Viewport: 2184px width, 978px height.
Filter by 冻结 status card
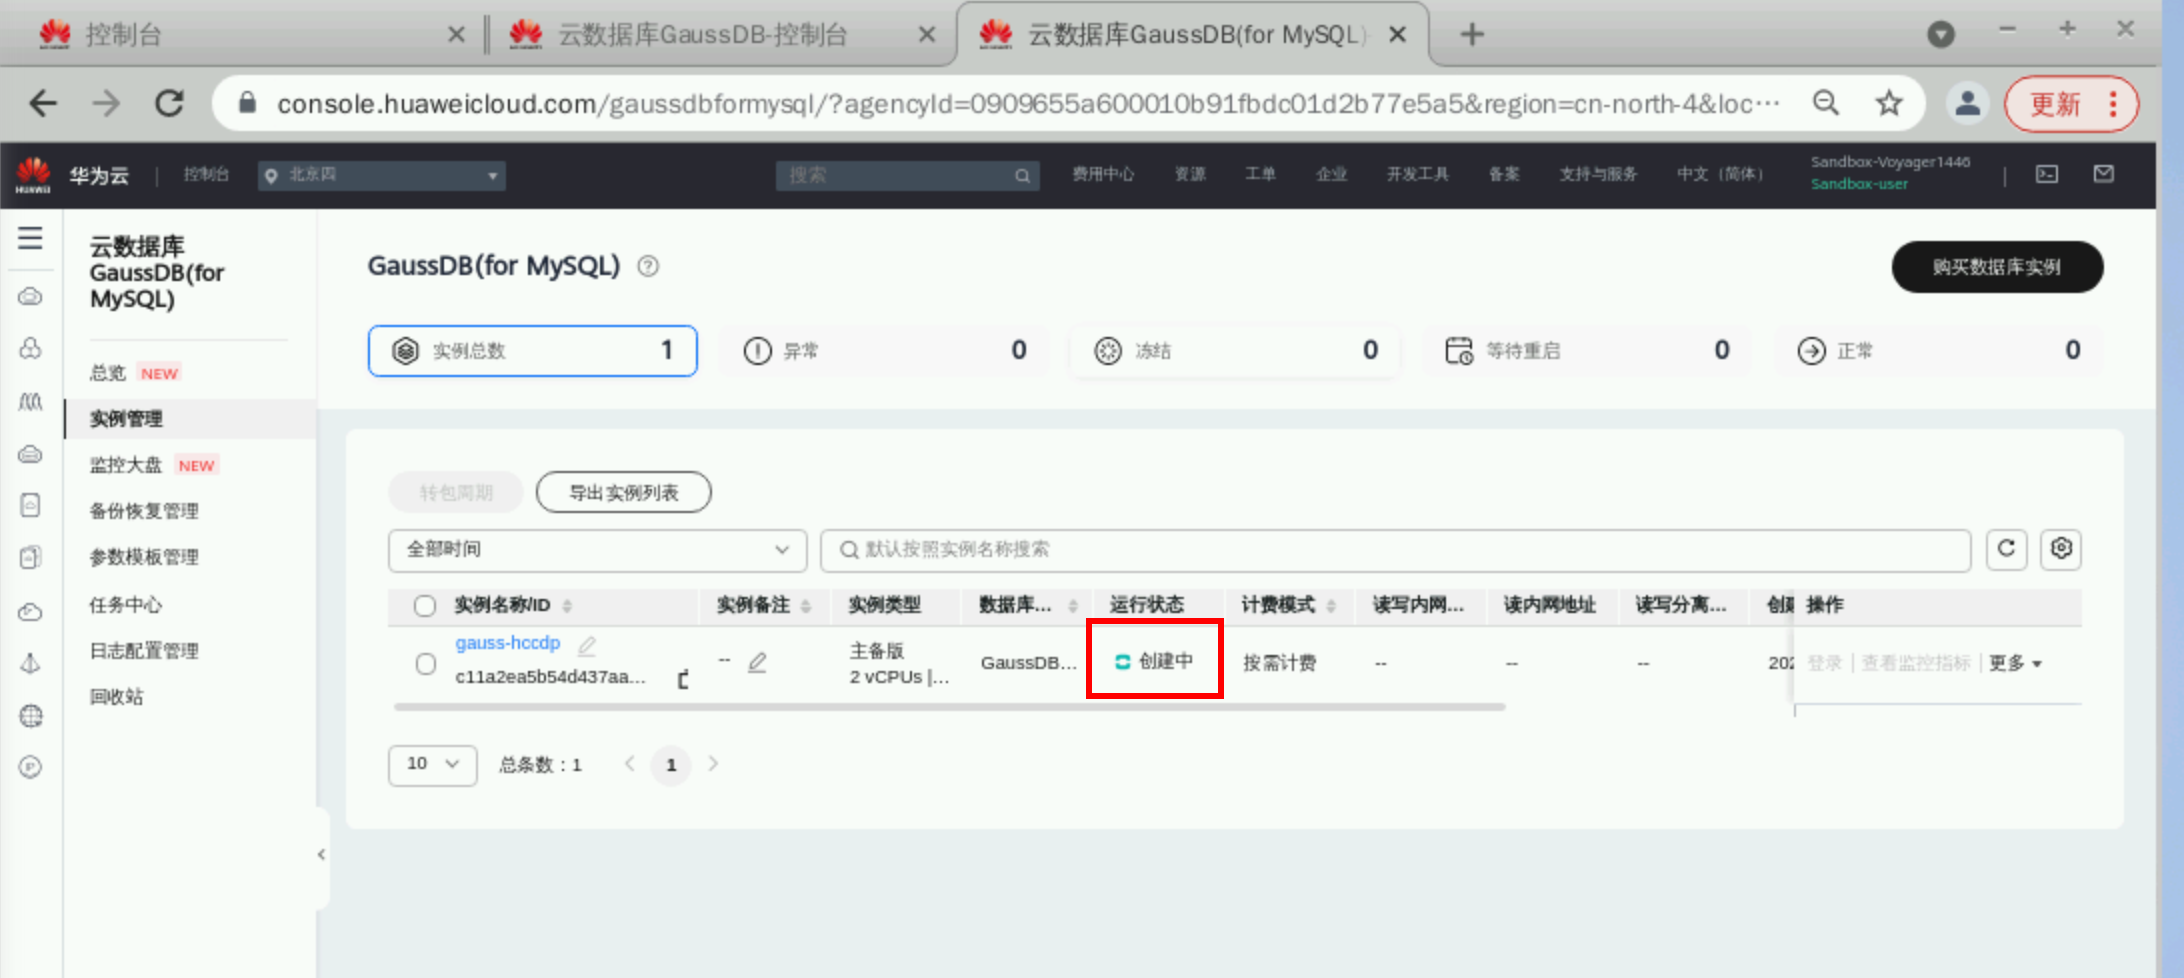(1235, 351)
